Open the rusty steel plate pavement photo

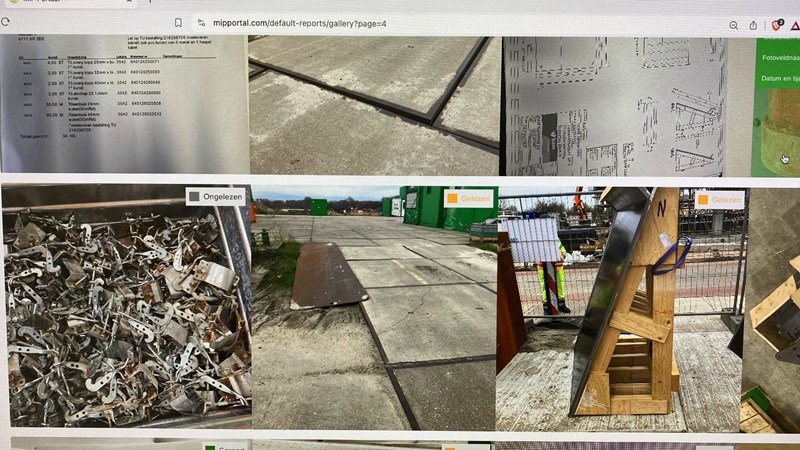pyautogui.click(x=374, y=308)
